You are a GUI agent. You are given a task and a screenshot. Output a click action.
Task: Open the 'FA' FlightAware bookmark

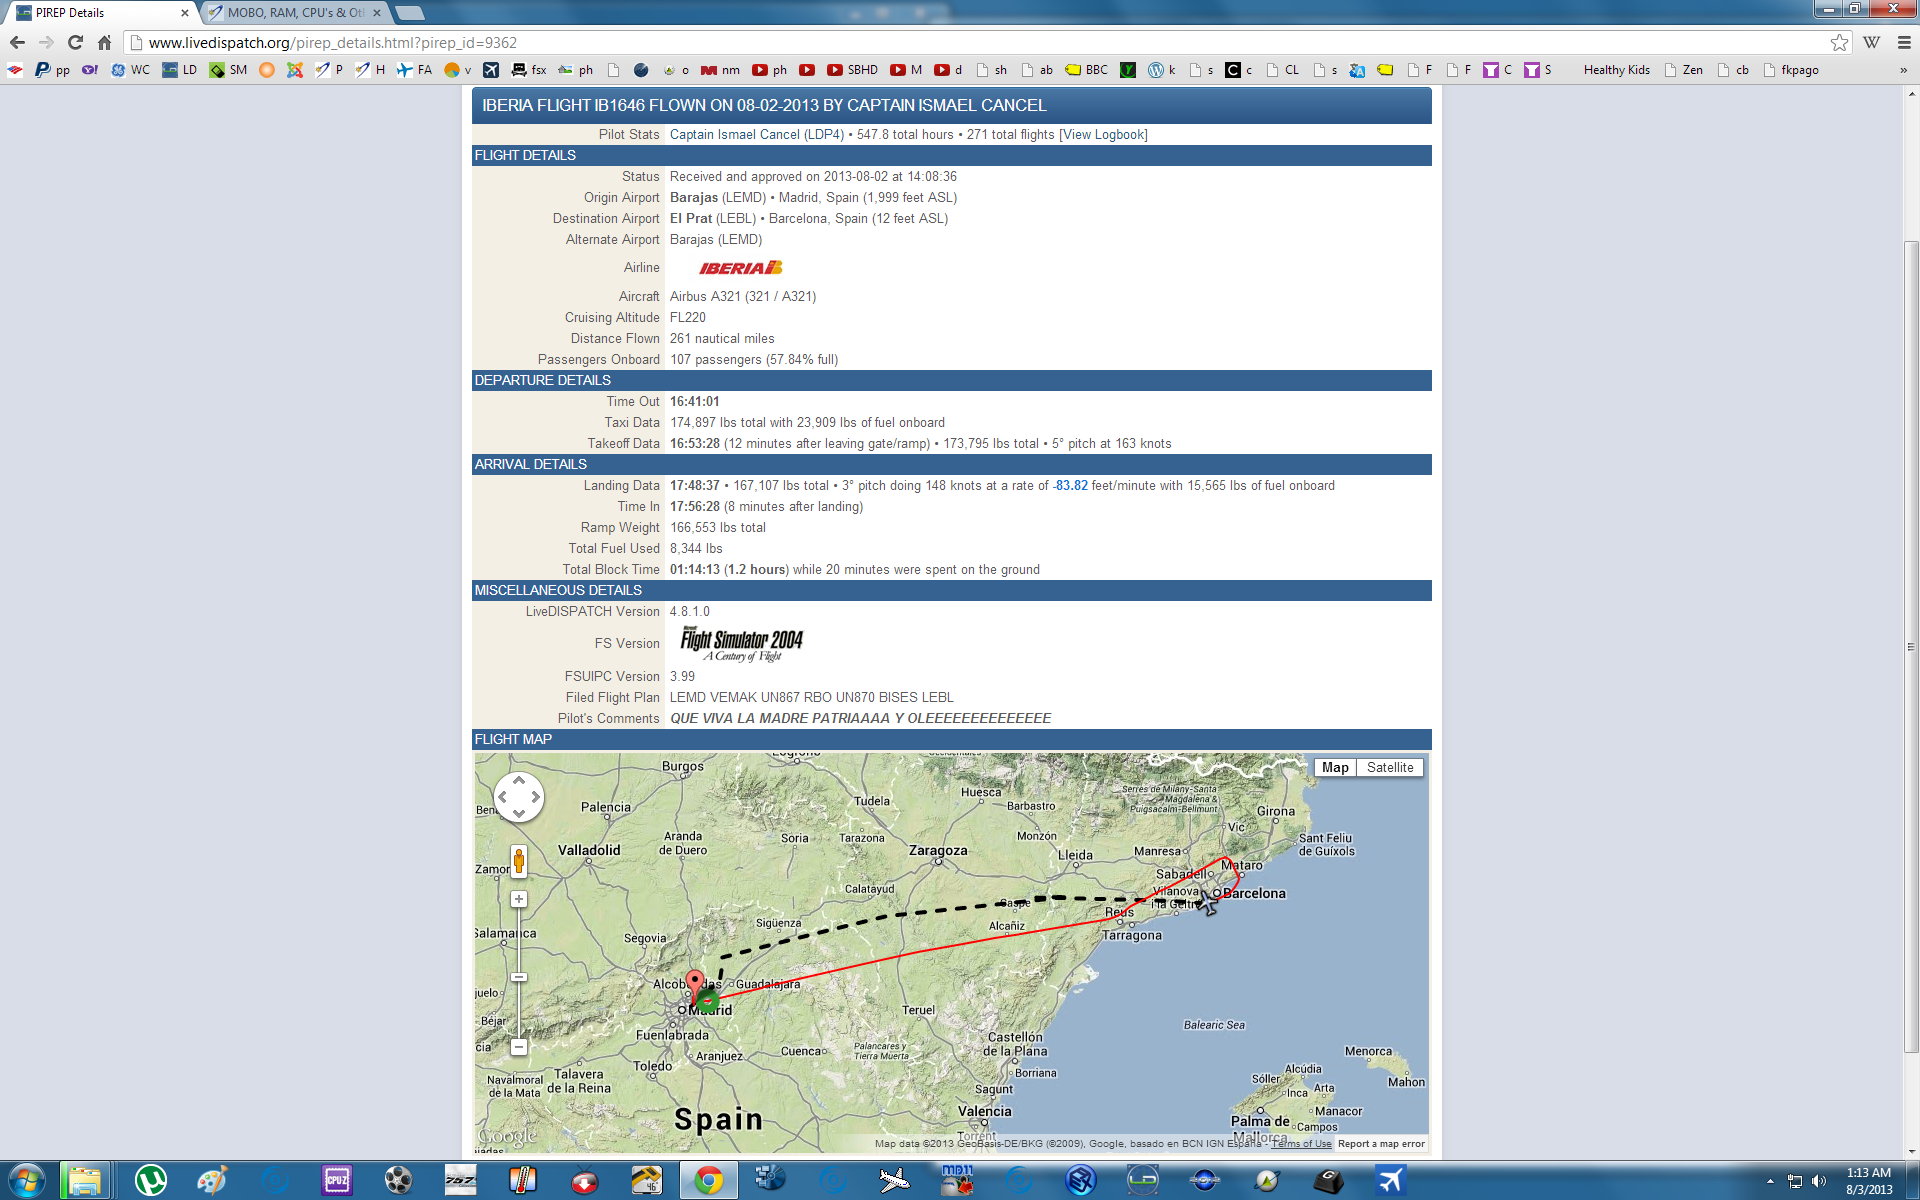(414, 70)
